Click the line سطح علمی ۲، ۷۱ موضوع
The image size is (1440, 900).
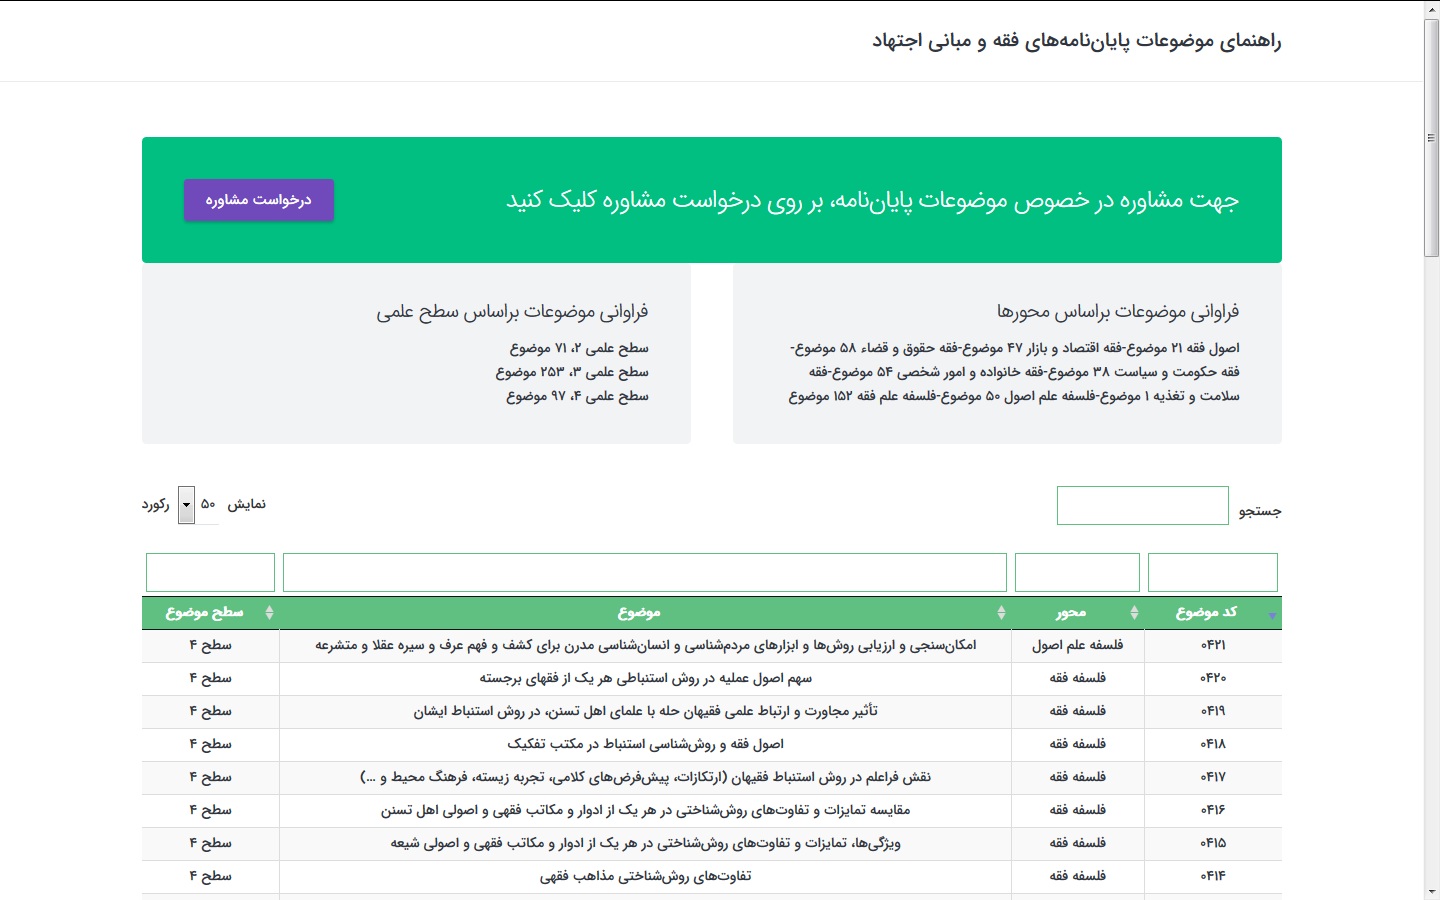coord(579,349)
